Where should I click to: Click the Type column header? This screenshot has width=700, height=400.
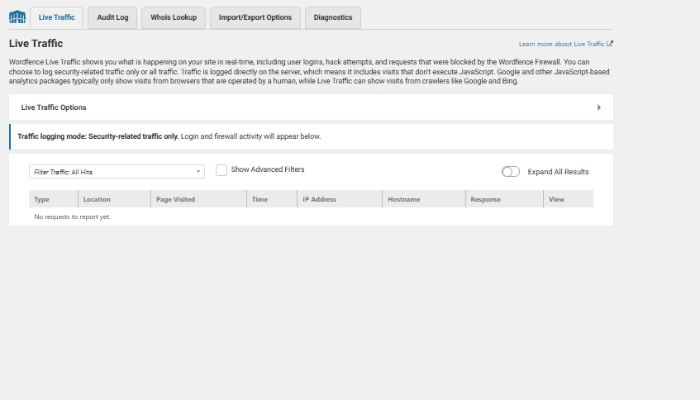54,199
